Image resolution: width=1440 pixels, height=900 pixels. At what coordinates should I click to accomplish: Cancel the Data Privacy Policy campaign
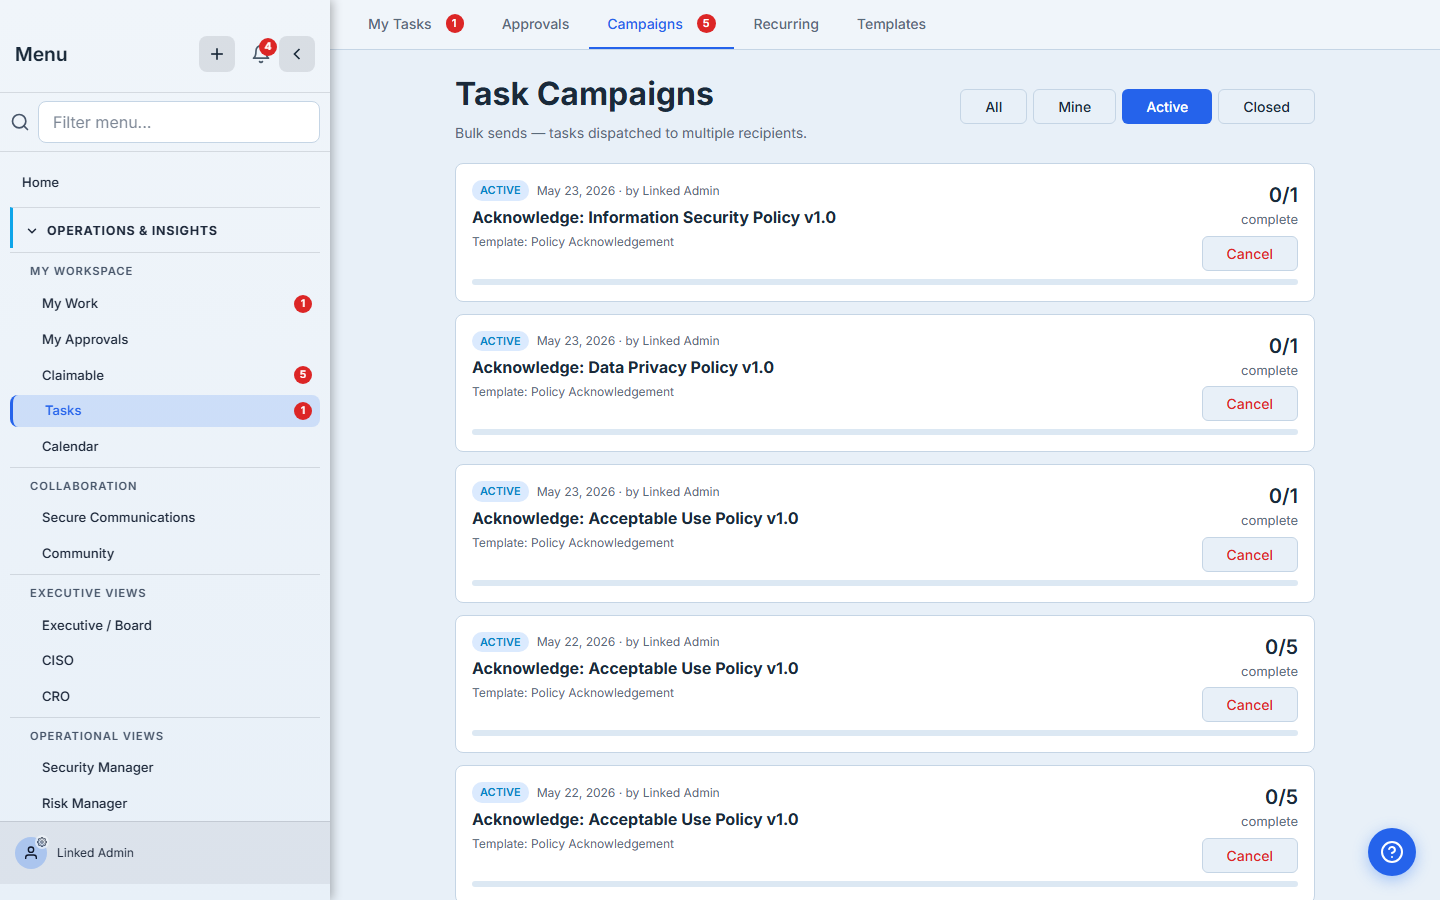tap(1250, 404)
